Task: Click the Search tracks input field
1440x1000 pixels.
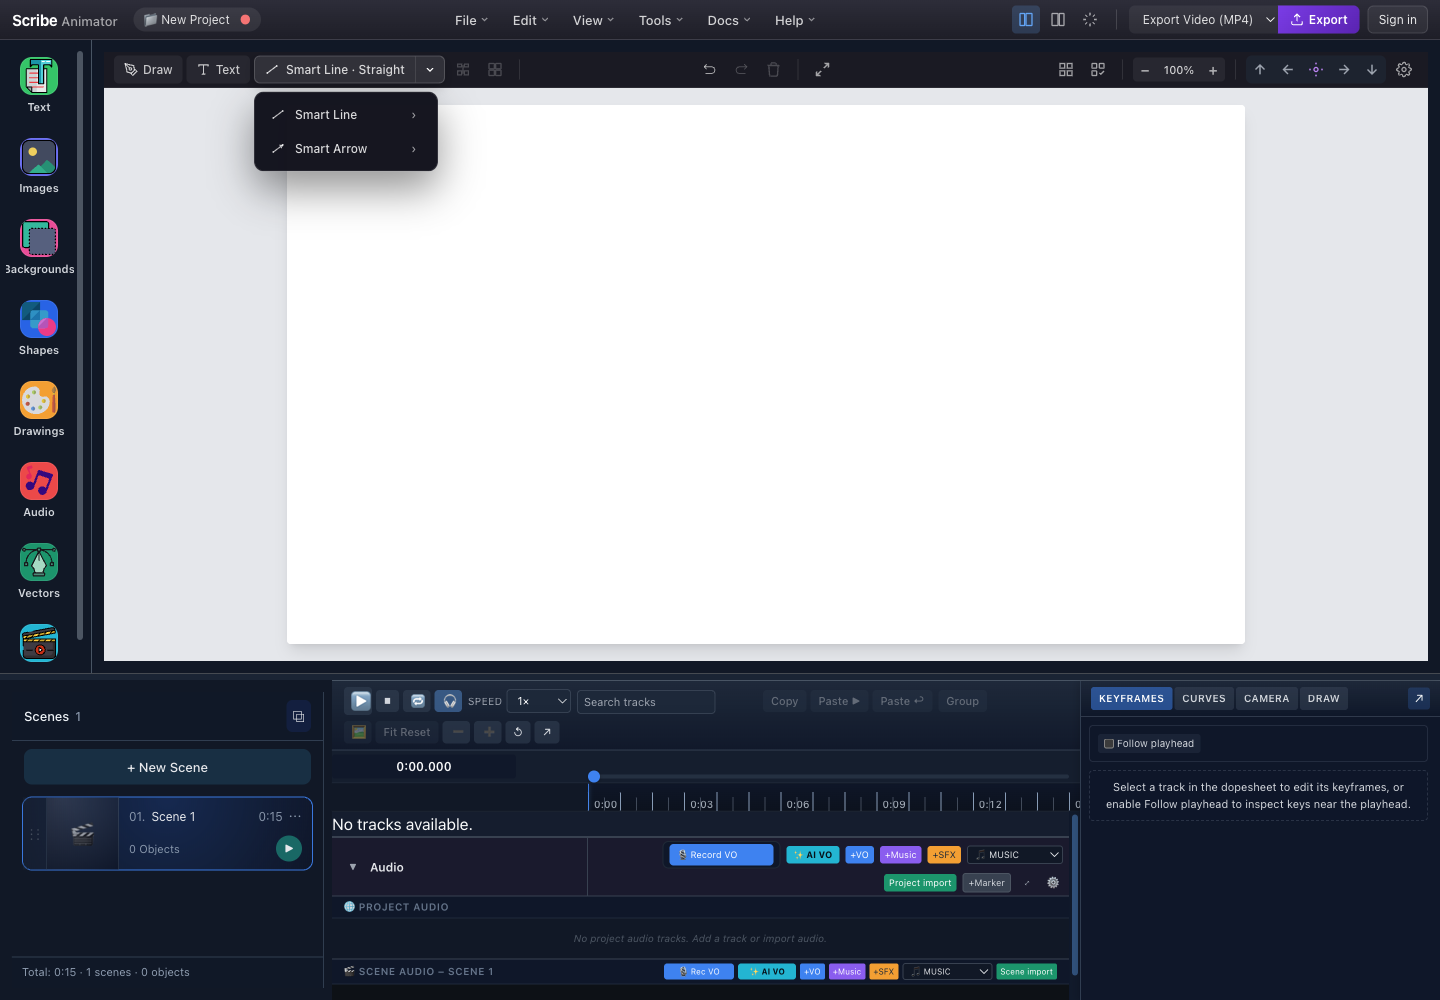Action: [x=646, y=702]
